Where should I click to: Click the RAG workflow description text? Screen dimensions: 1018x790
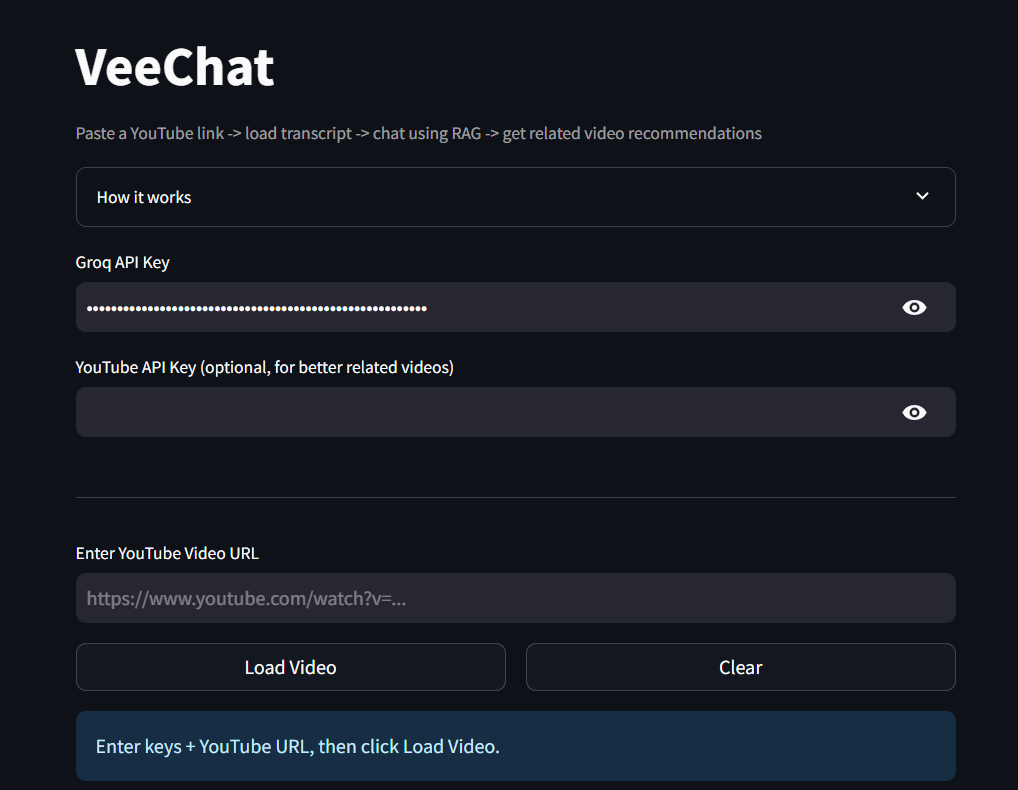418,133
